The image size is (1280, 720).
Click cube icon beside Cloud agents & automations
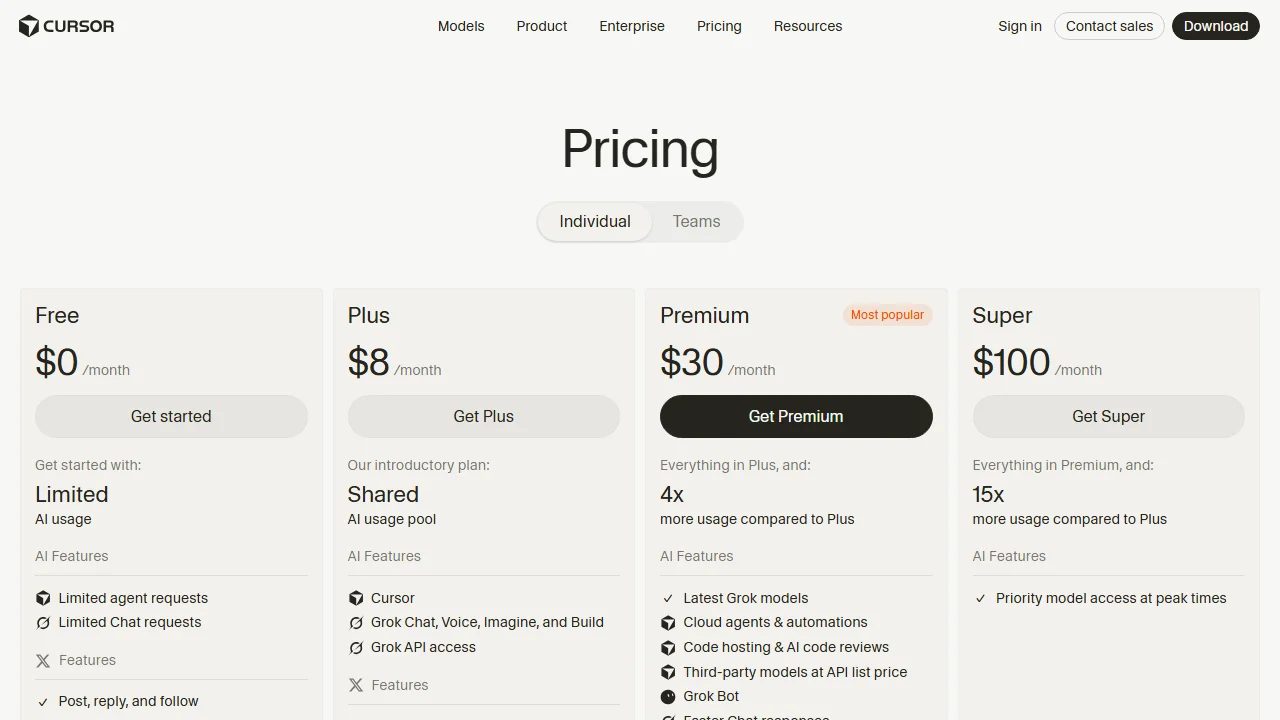pyautogui.click(x=668, y=622)
